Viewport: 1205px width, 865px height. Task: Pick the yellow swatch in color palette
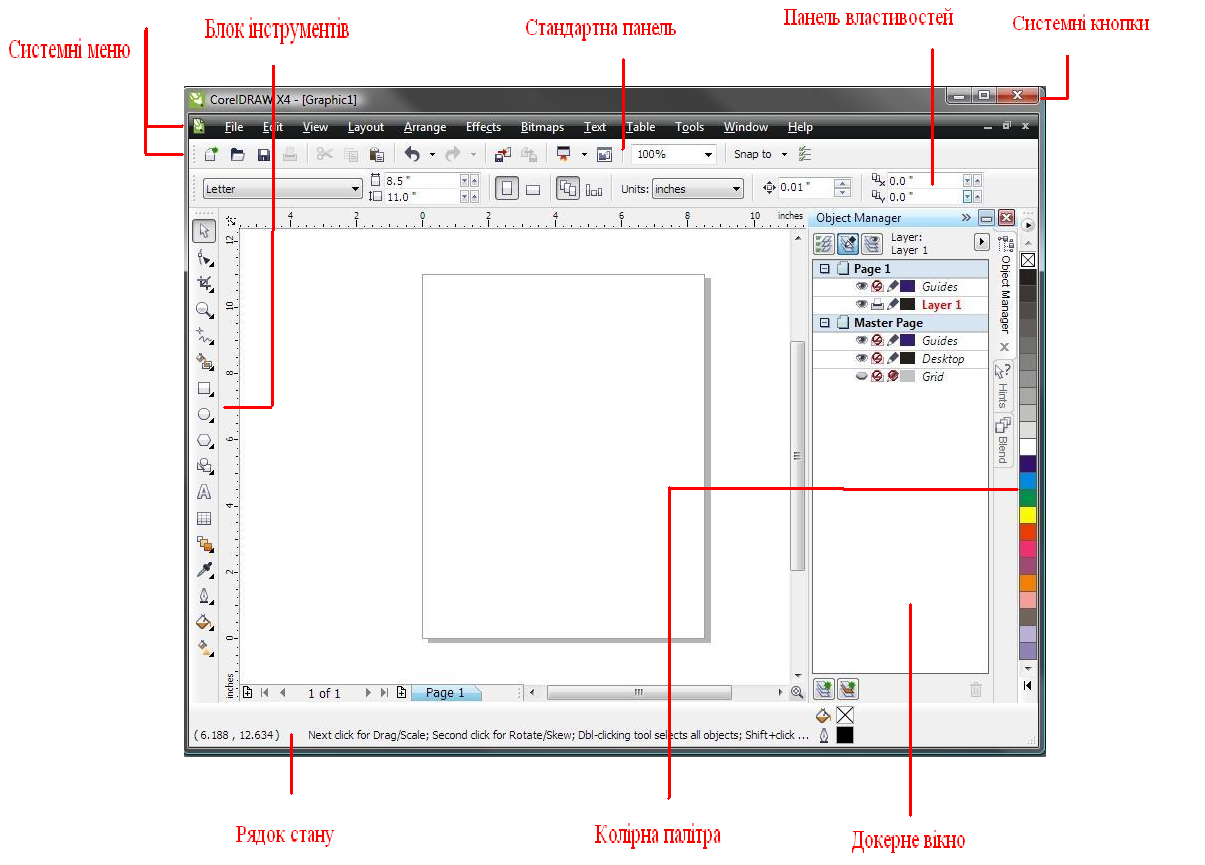1027,514
